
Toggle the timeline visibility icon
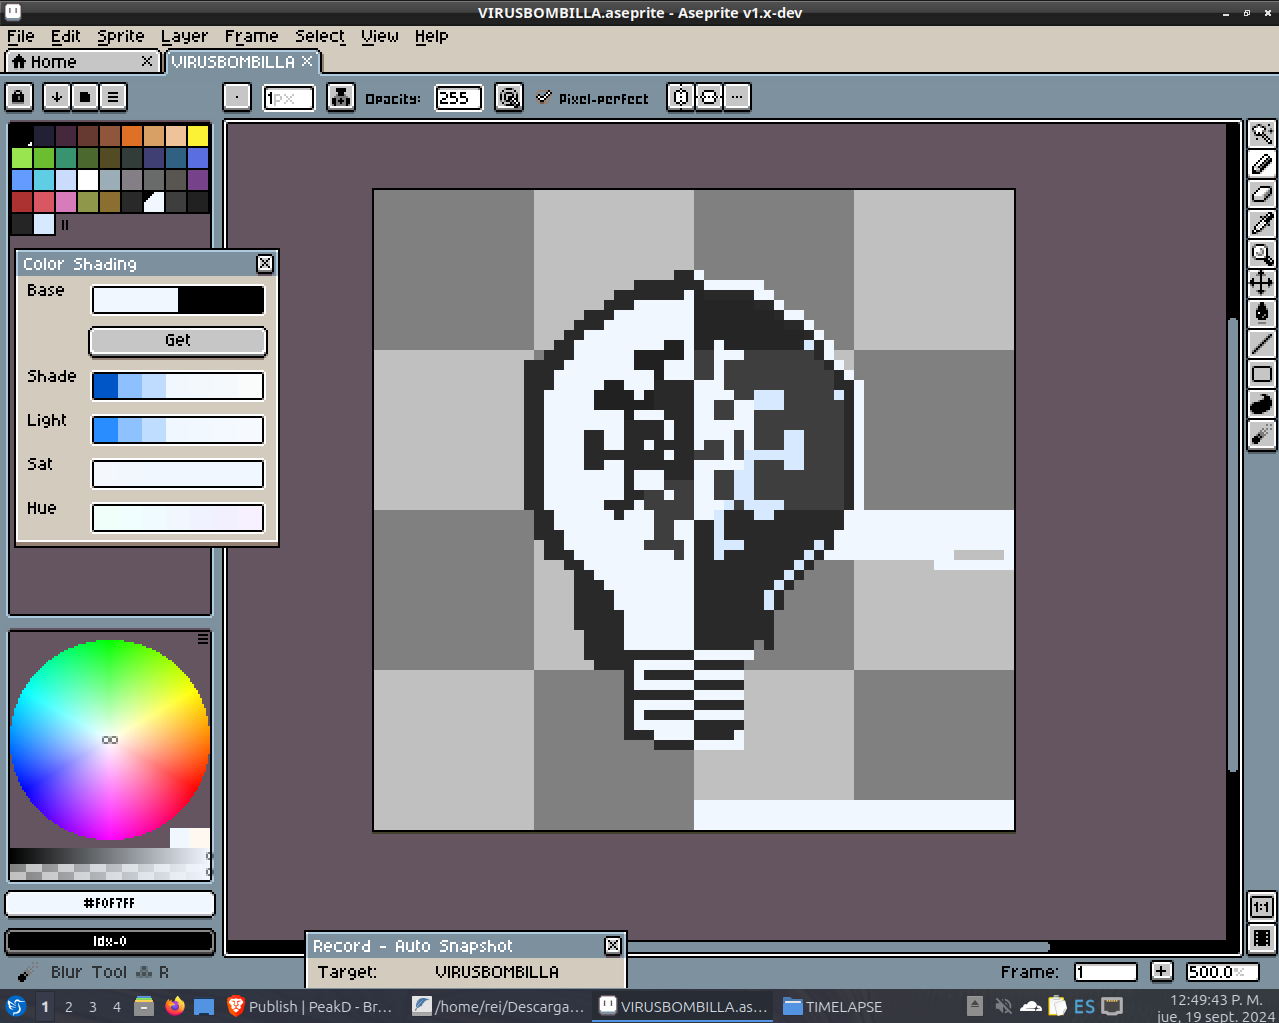(1262, 938)
